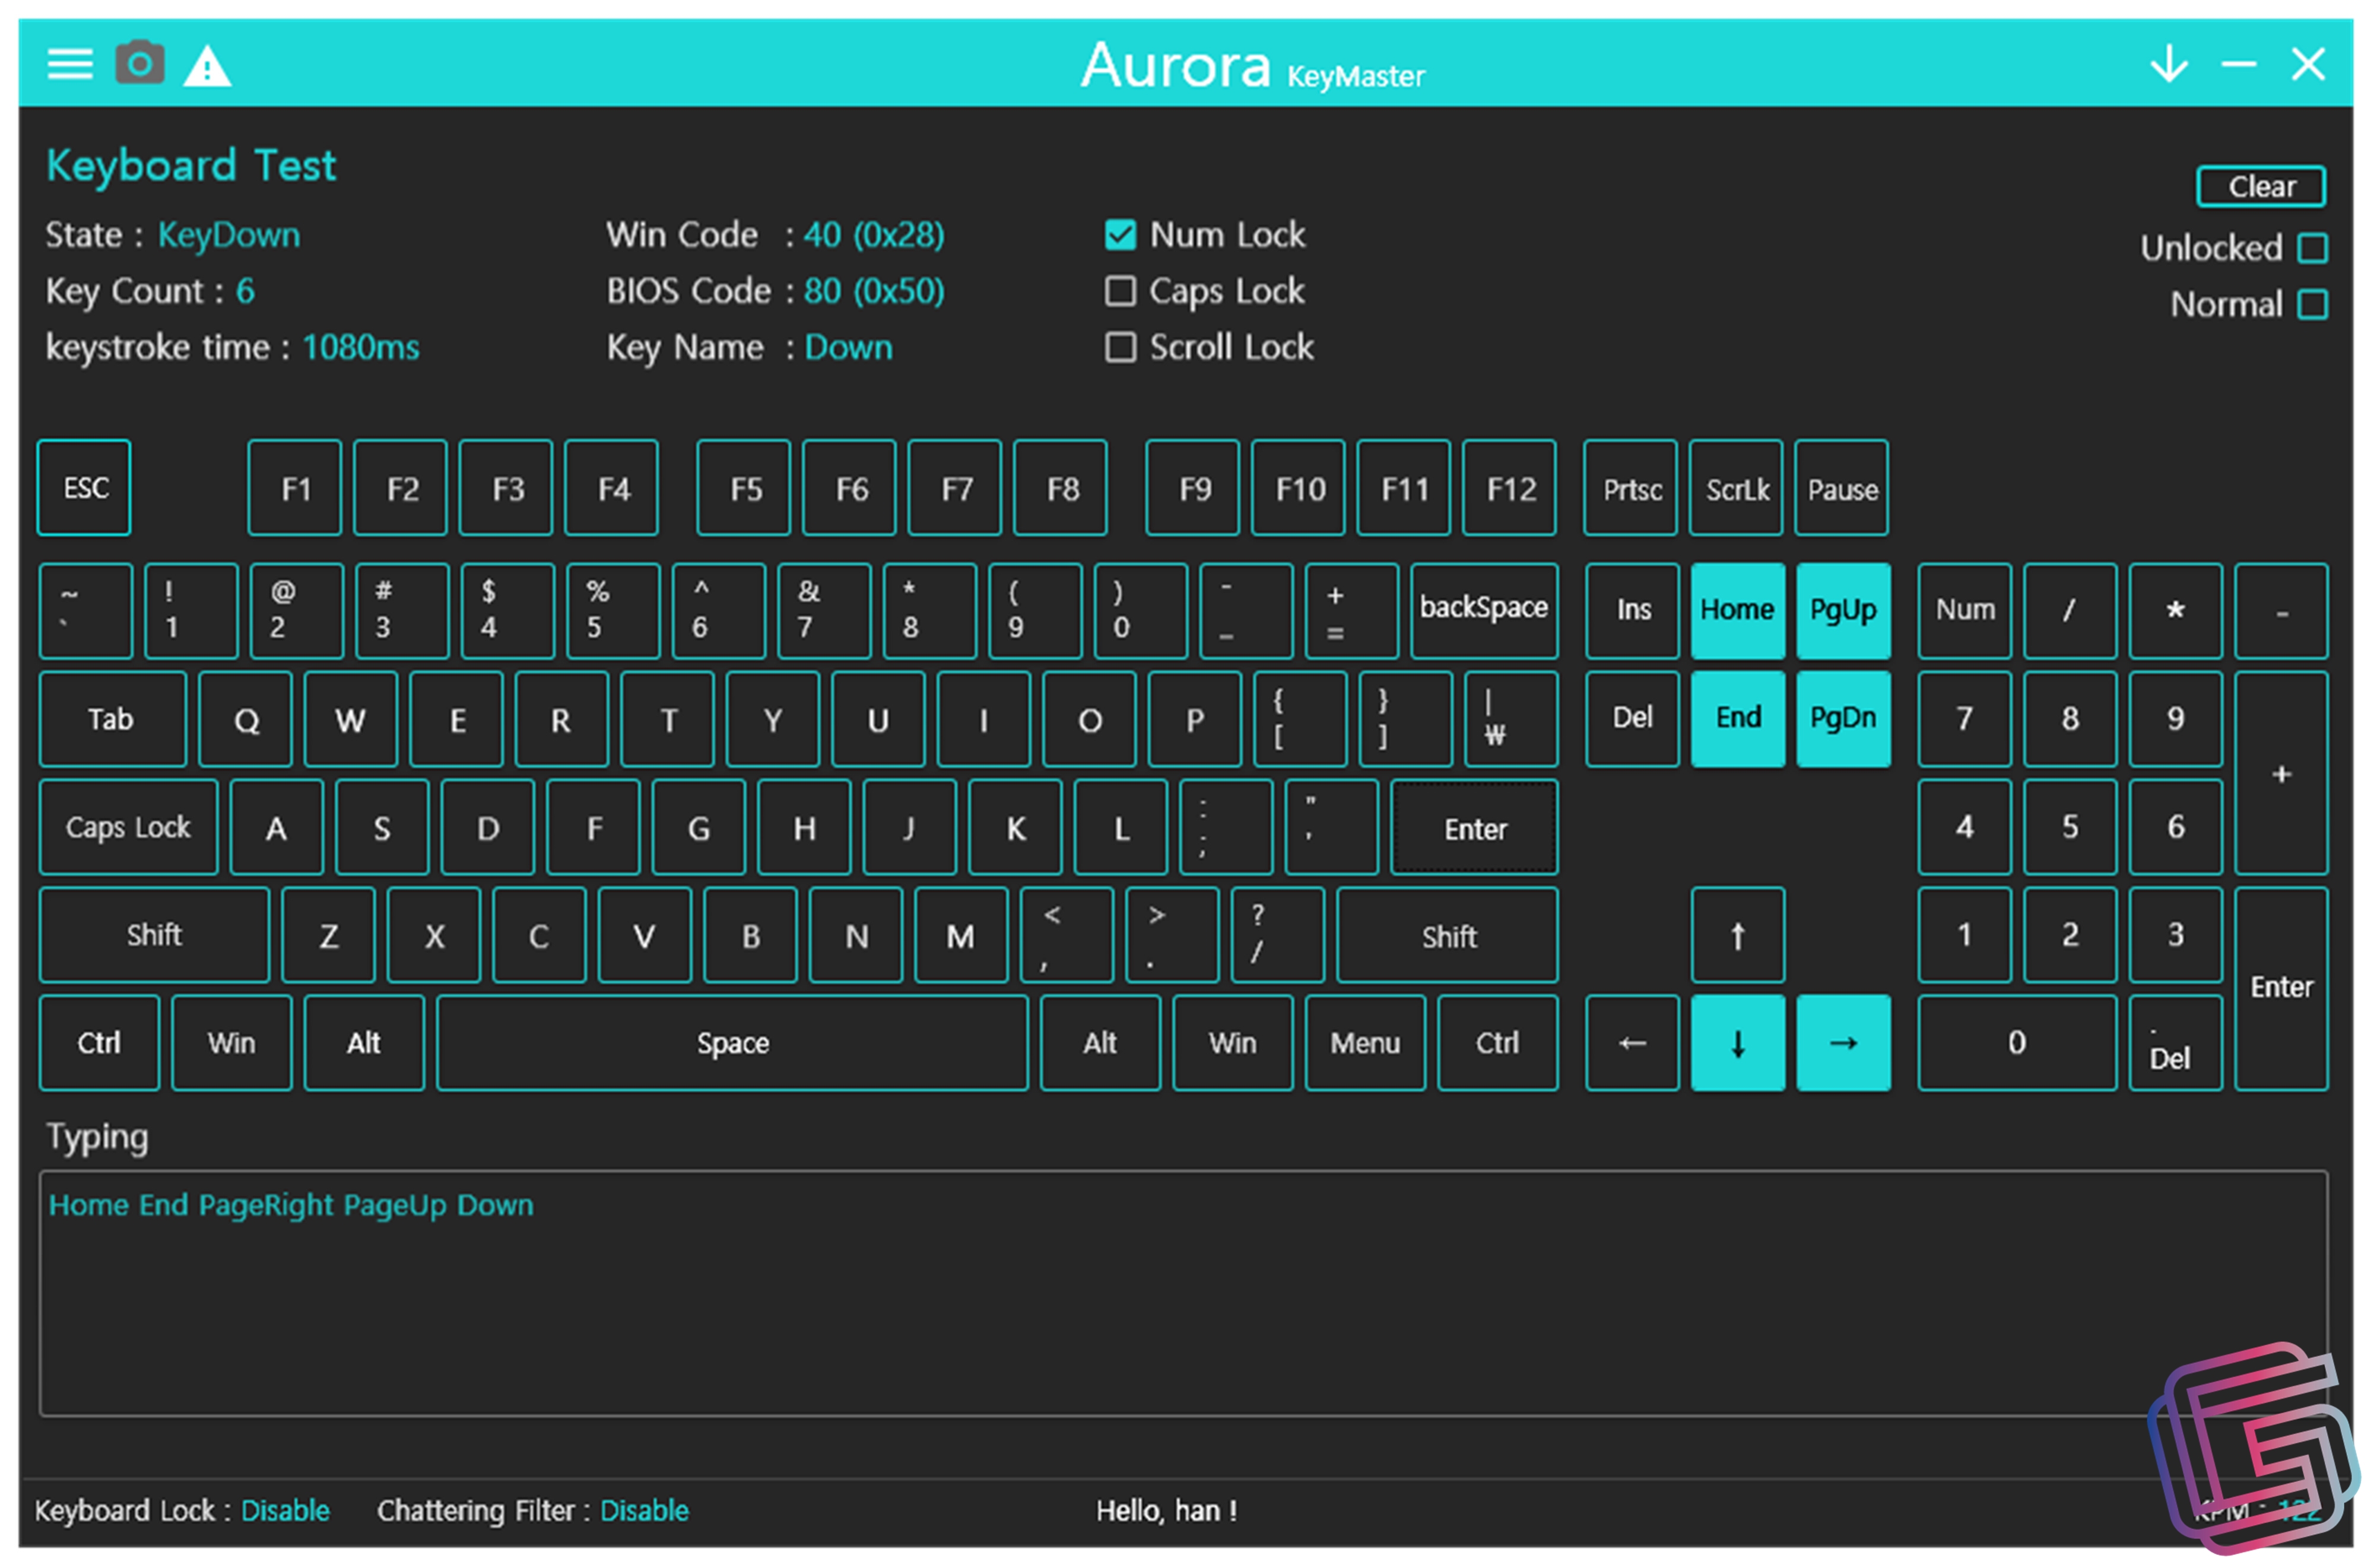Click the left Shift key
The height and width of the screenshot is (1568, 2374).
(x=154, y=935)
